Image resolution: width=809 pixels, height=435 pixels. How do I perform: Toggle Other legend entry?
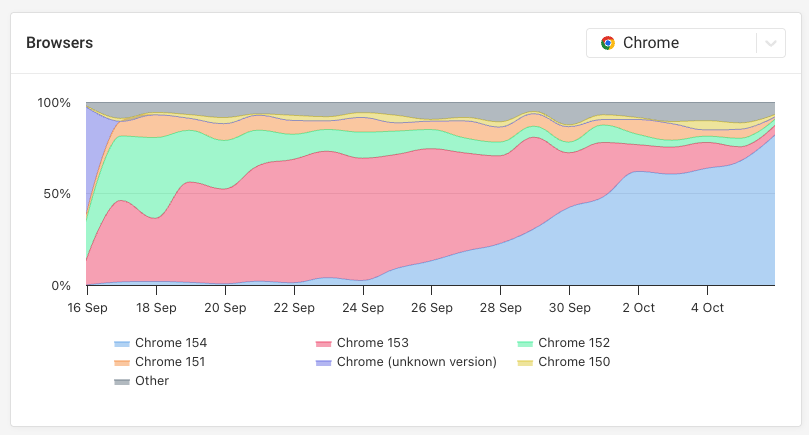pyautogui.click(x=141, y=381)
